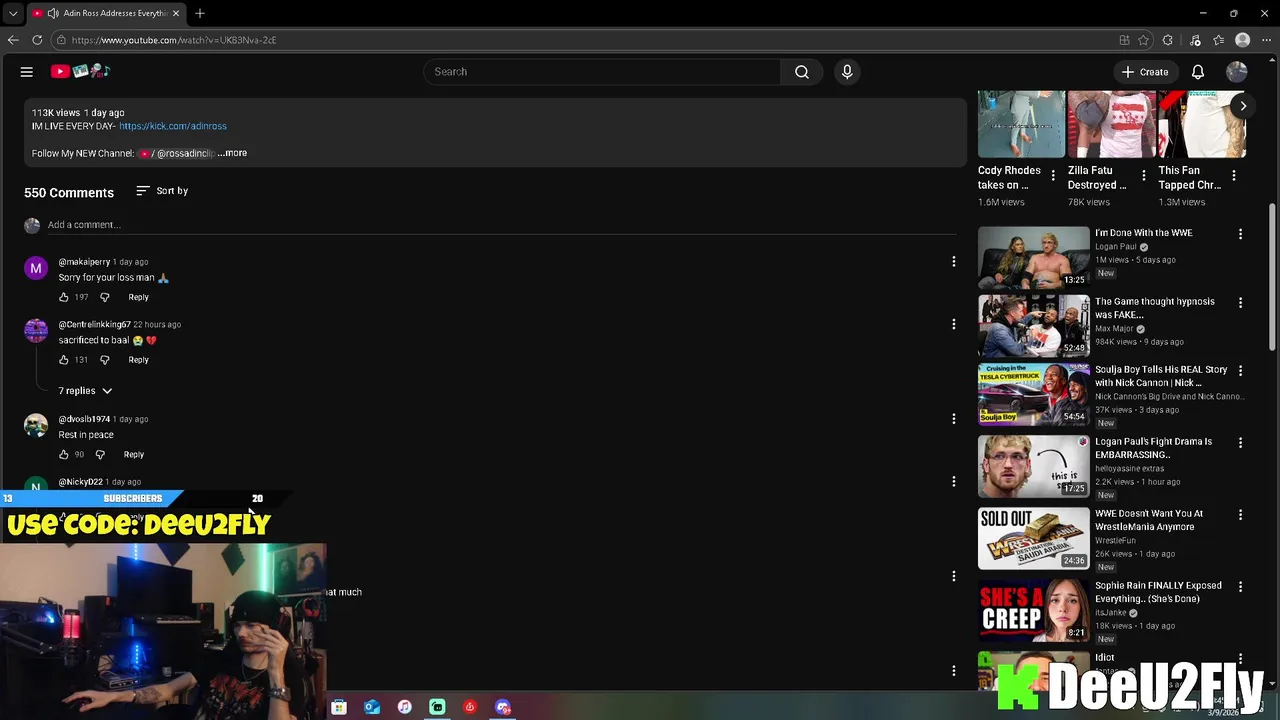1280x720 pixels.
Task: Open options for Logan Paul's Fight Drama video
Action: pyautogui.click(x=1240, y=442)
